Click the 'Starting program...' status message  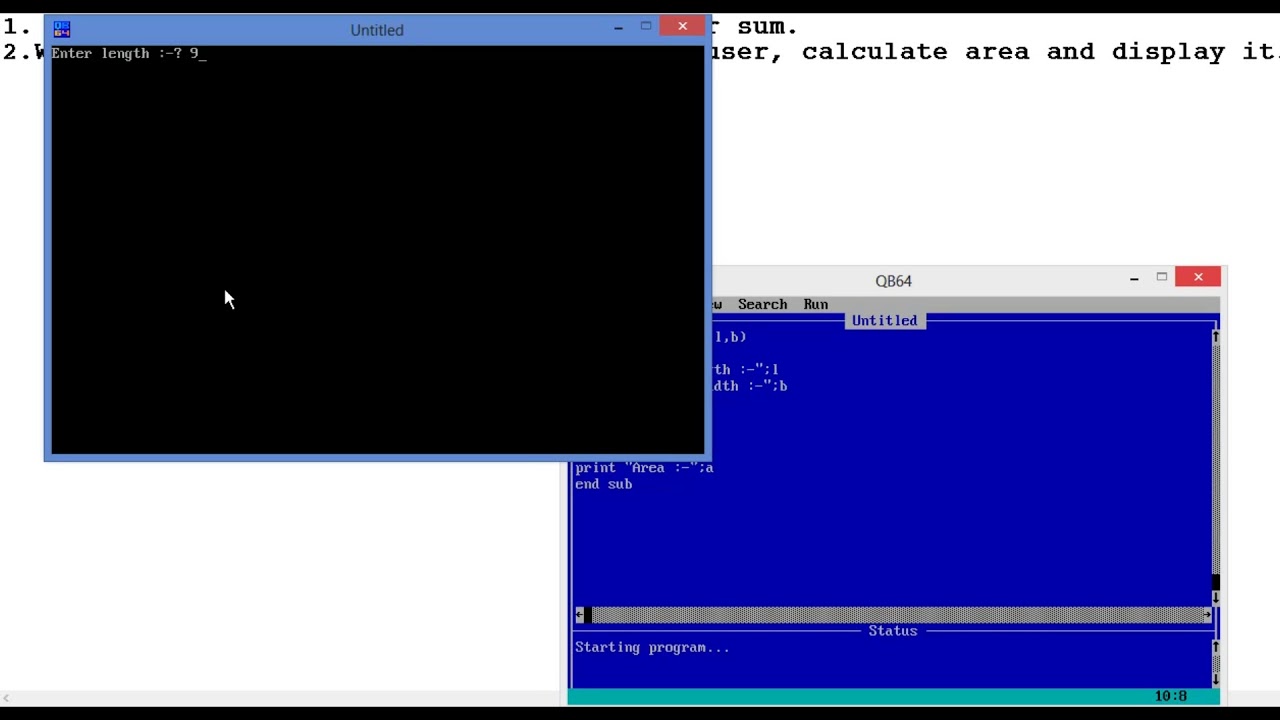[x=652, y=647]
